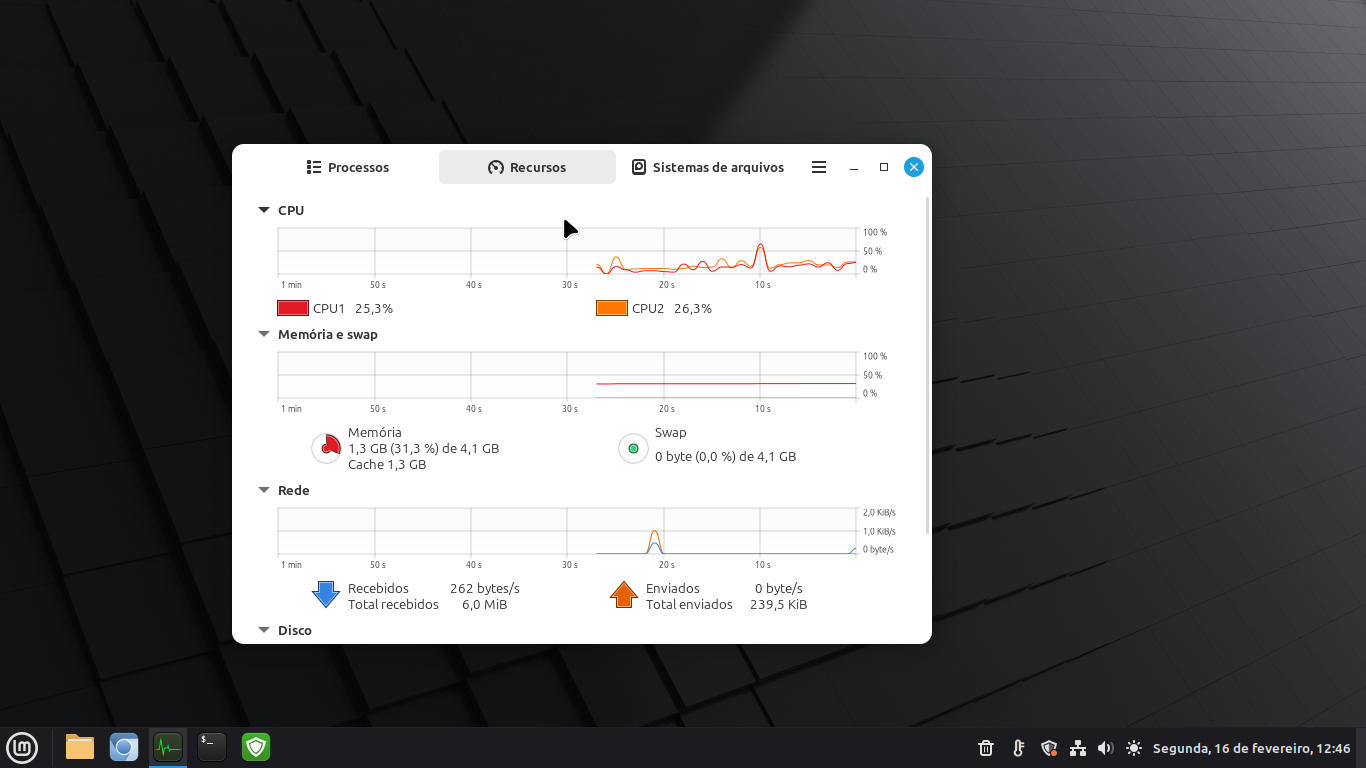Select the Recursos tab

[527, 167]
